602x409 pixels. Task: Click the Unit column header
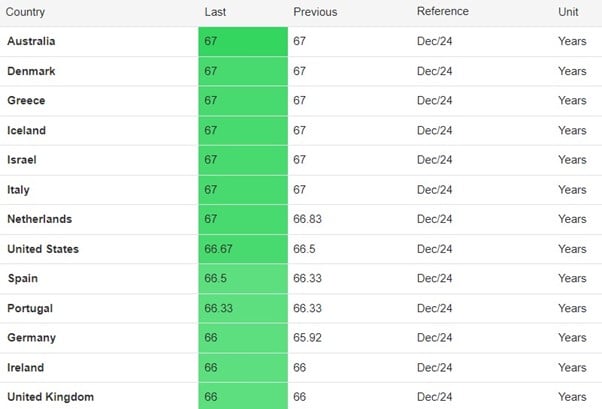point(568,12)
